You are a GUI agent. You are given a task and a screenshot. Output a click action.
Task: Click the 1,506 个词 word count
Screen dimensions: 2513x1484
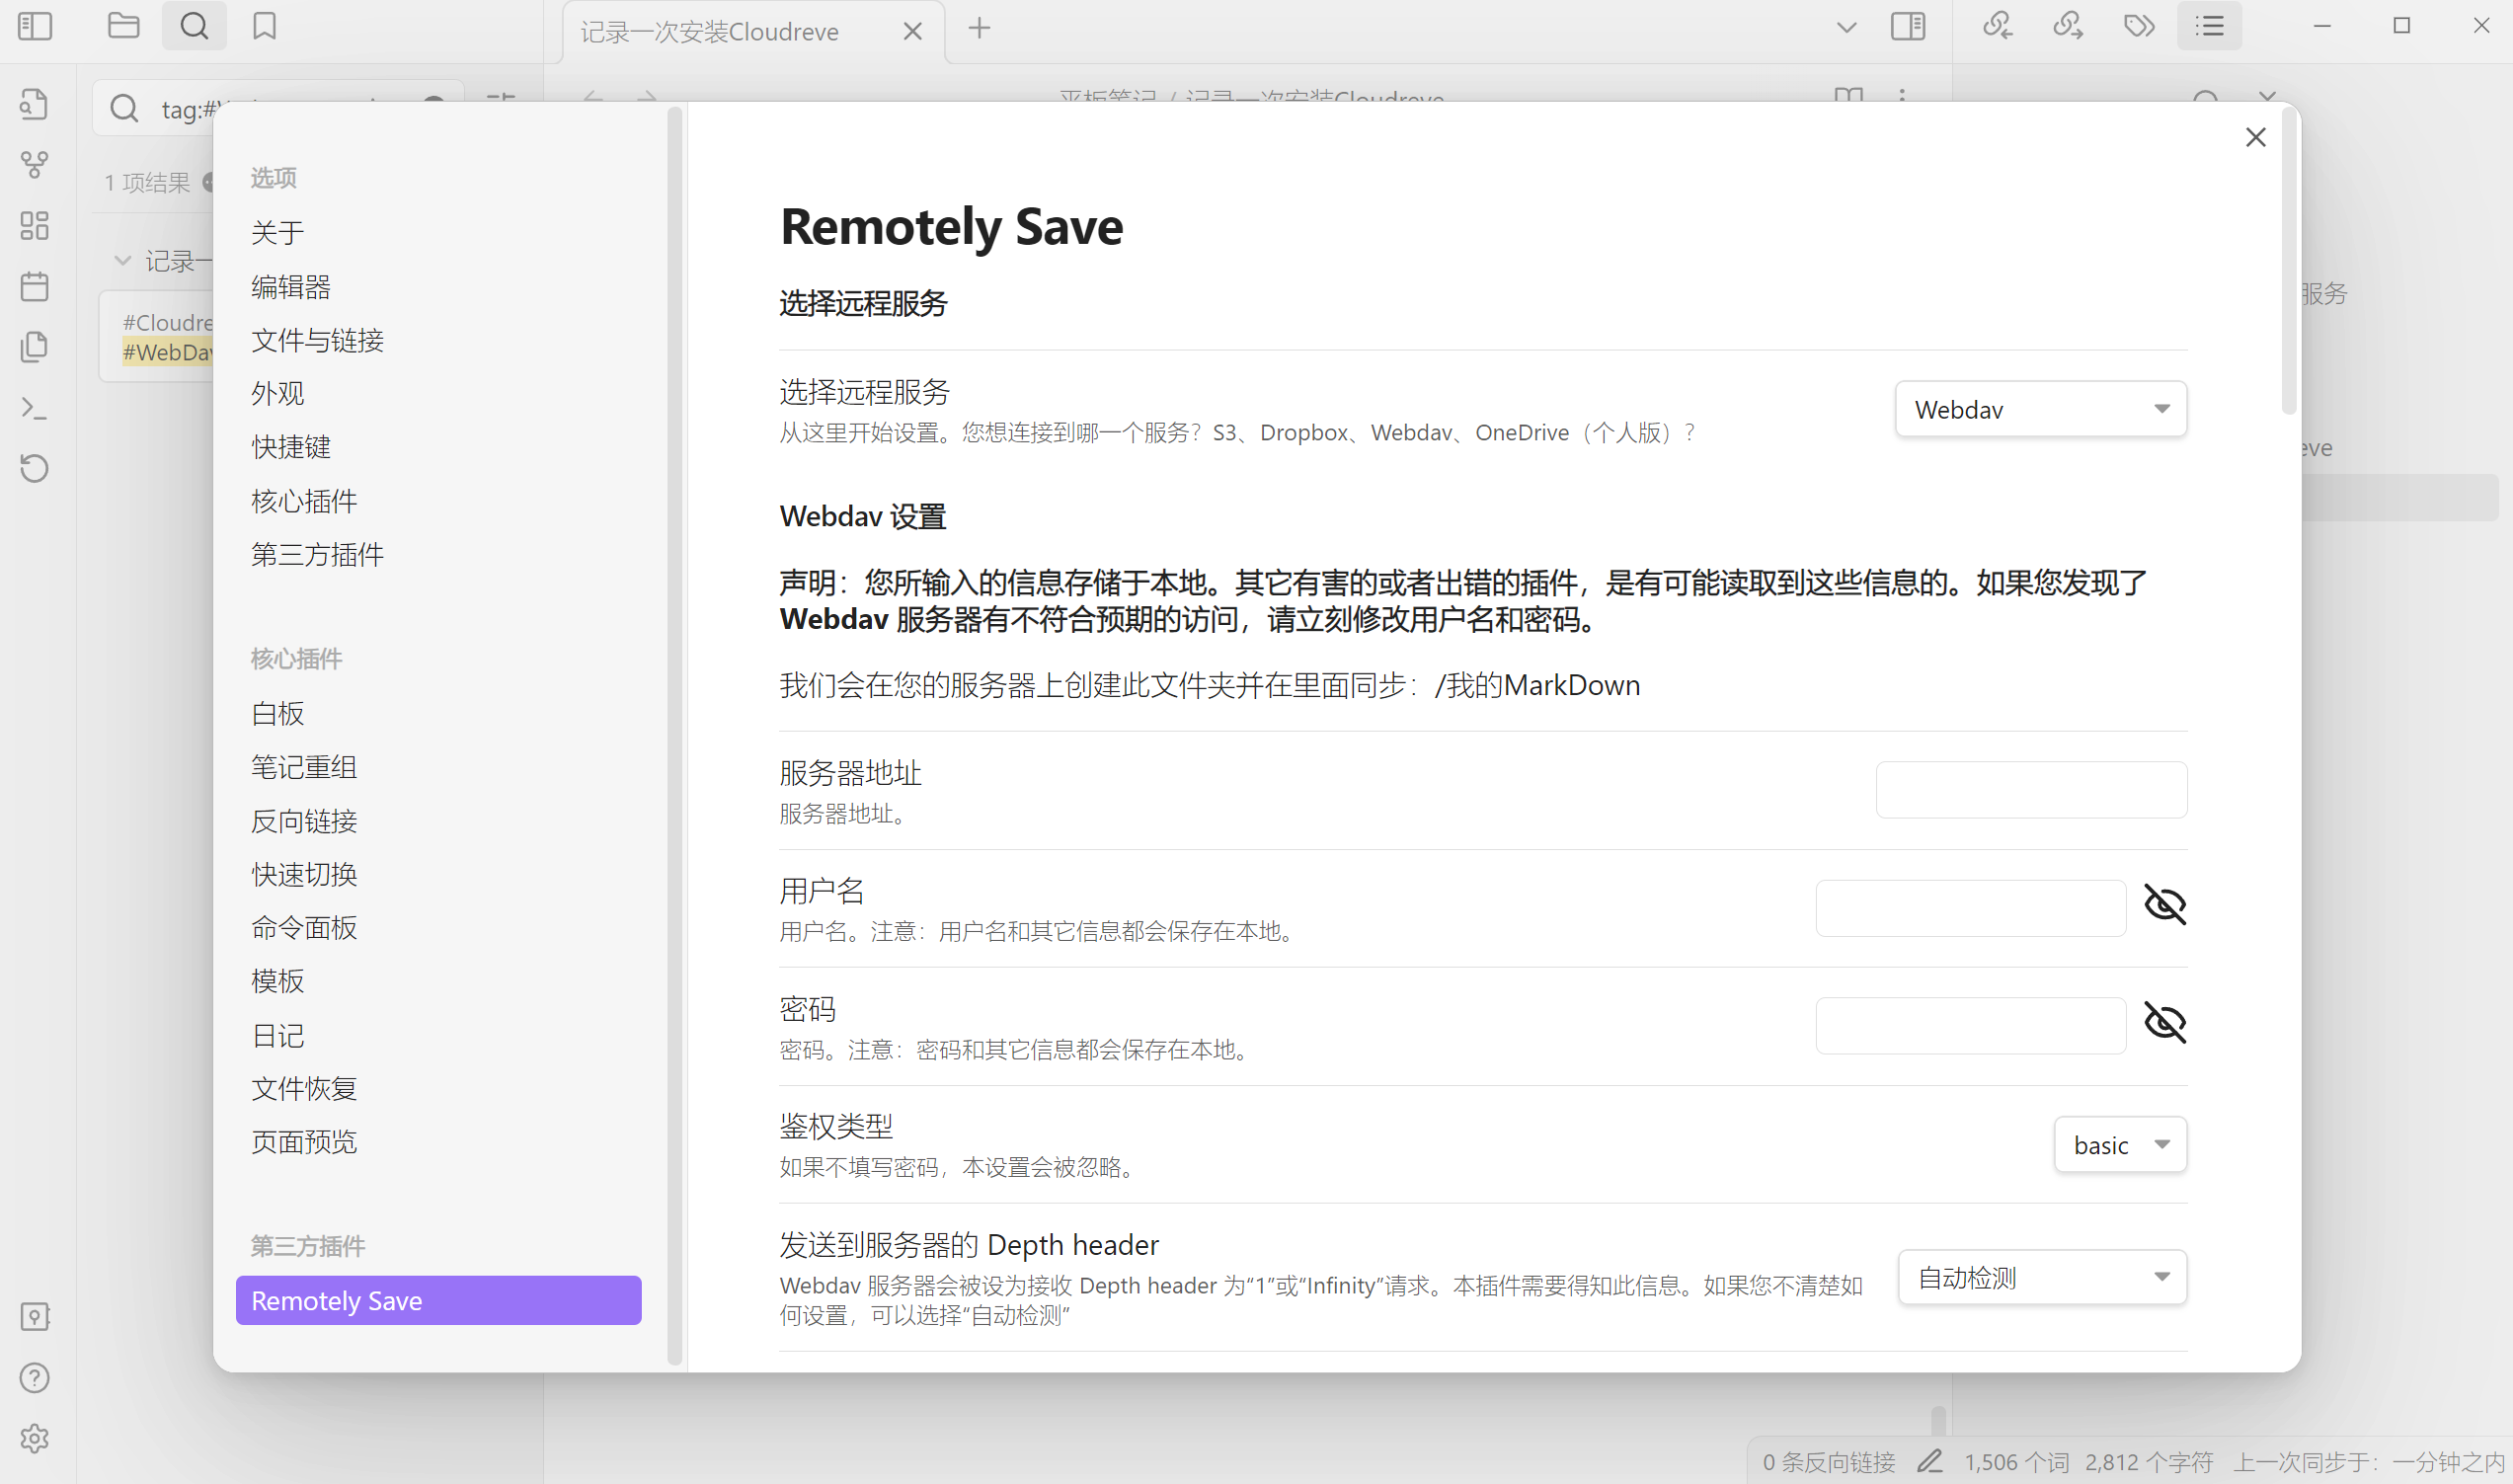pos(2016,1462)
